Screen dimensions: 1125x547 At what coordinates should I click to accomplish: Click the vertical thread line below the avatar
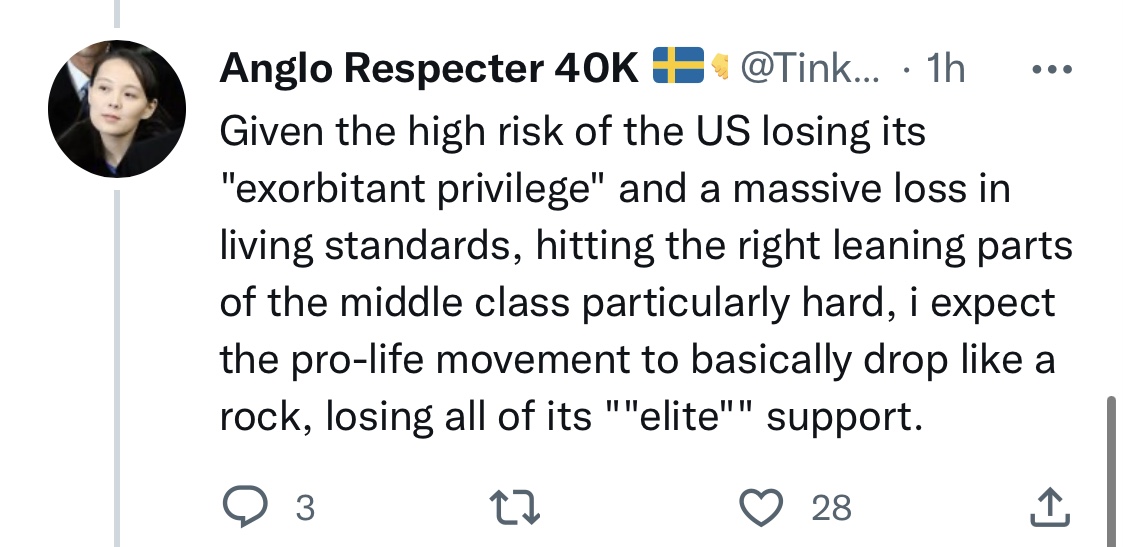(117, 360)
